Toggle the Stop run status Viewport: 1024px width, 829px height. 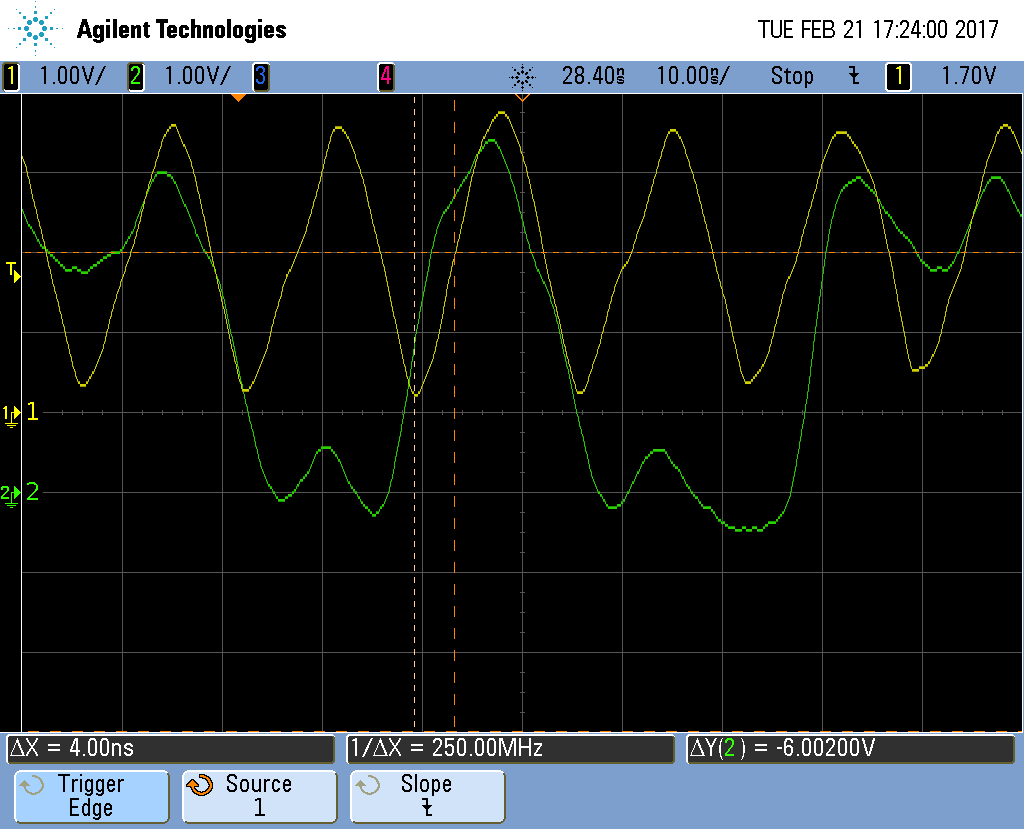coord(791,76)
